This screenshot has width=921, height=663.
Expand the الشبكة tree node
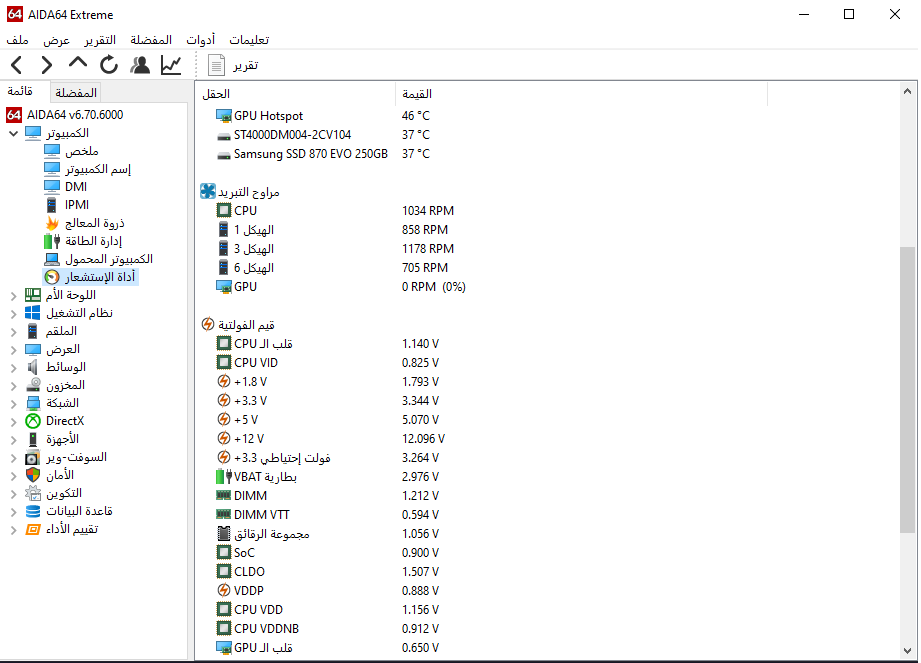point(14,404)
